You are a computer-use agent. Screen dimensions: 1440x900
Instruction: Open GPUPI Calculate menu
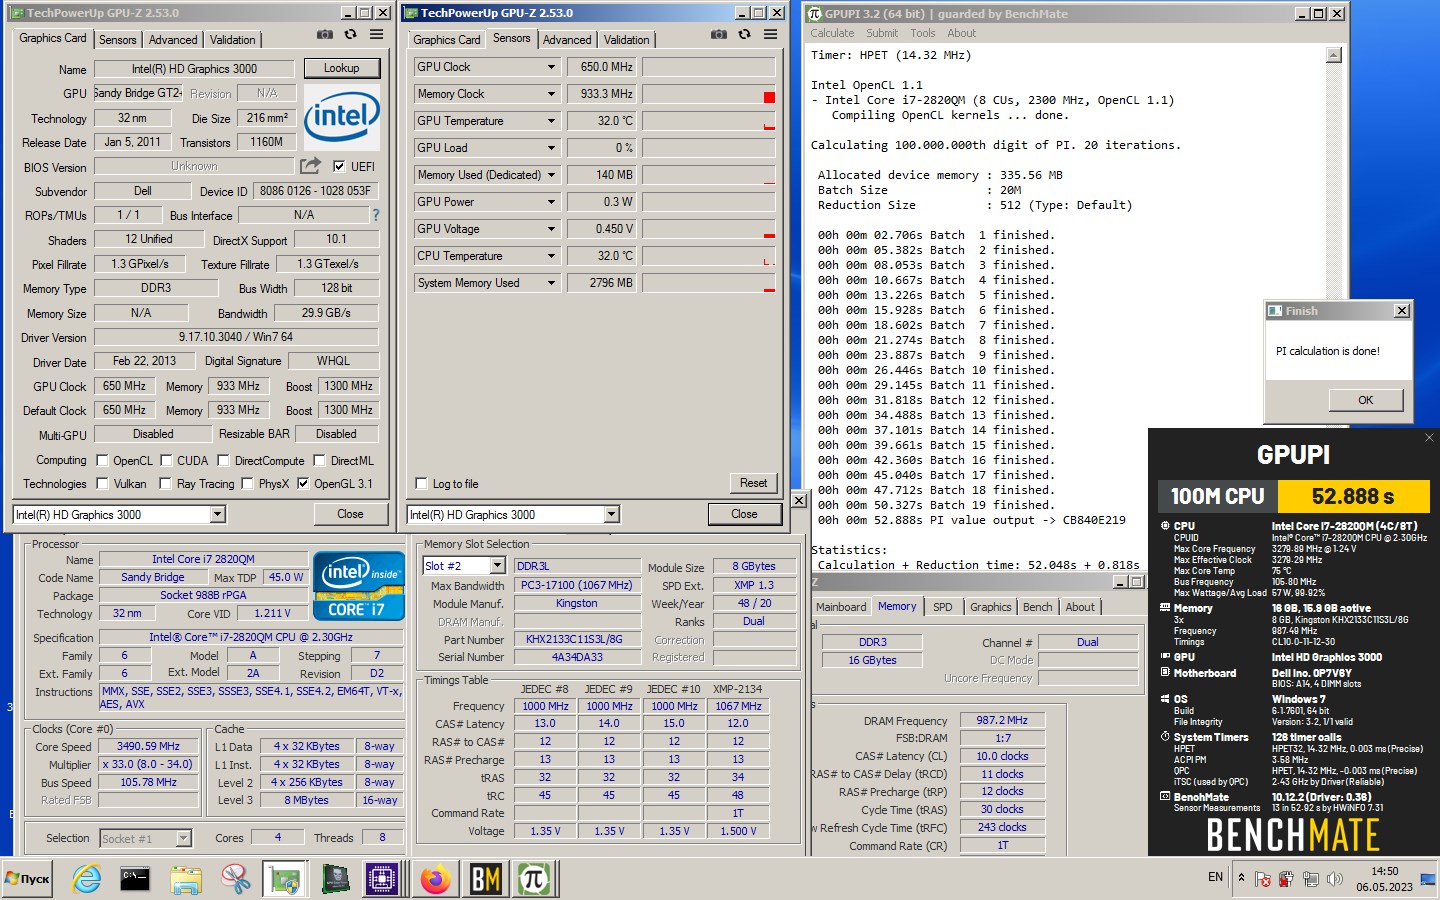pos(832,33)
